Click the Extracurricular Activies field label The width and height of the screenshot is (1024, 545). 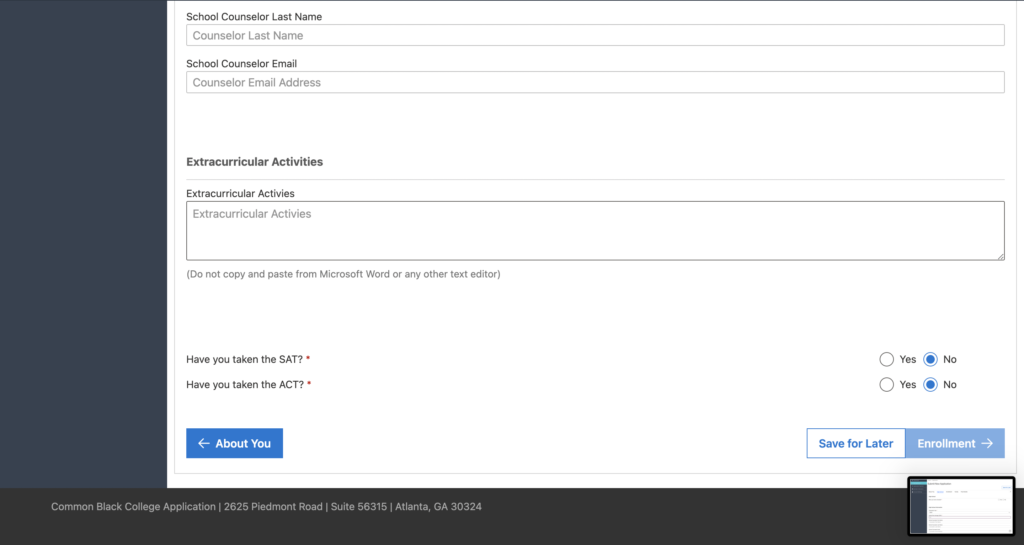[x=240, y=194]
